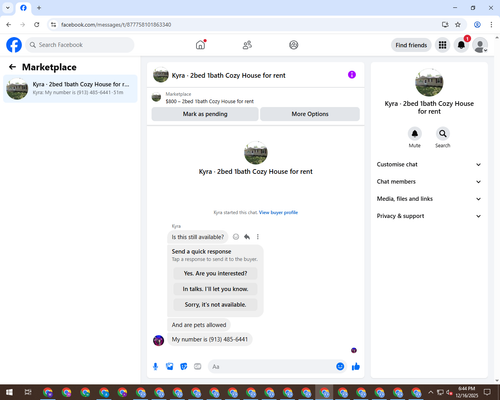Click the 'And are pets allowed' message
Viewport: 500px width, 400px height.
click(x=199, y=325)
